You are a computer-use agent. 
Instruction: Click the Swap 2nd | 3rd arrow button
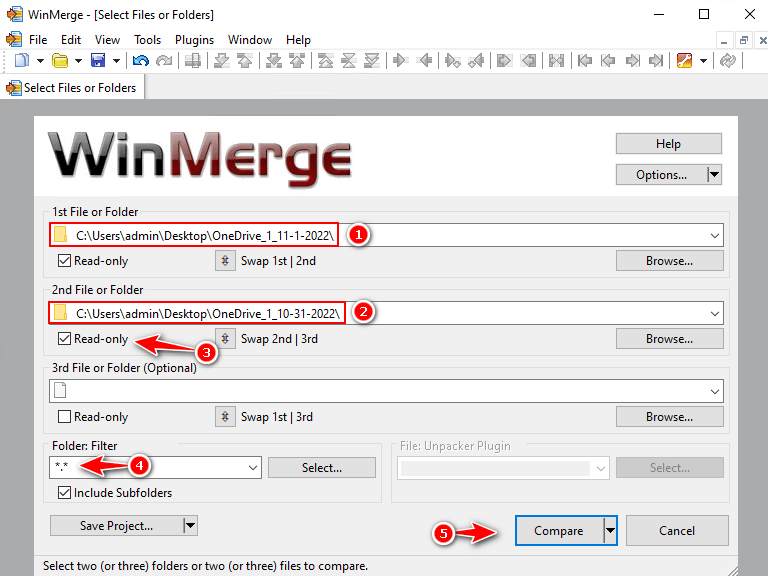225,338
